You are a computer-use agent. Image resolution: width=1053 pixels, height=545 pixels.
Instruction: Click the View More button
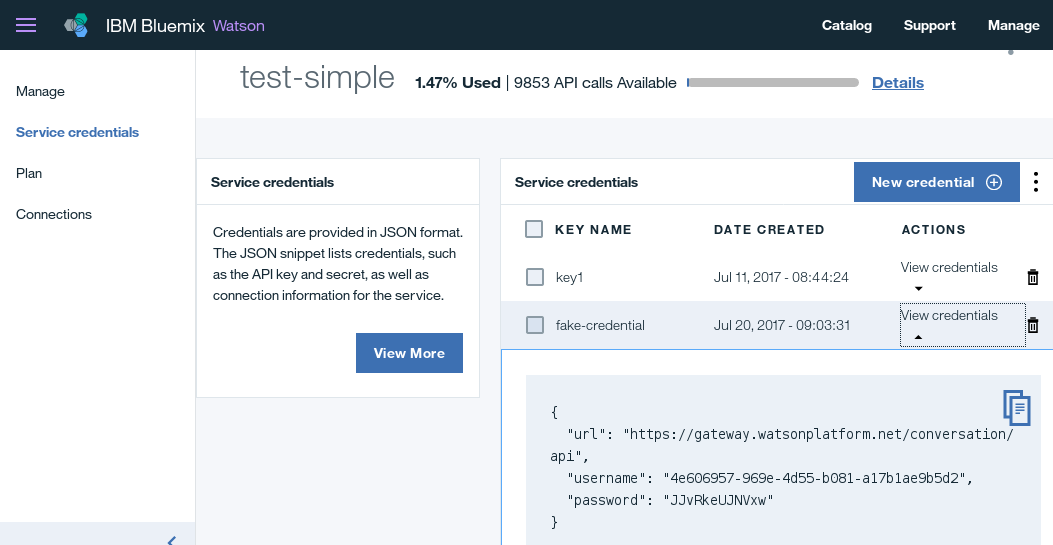(409, 353)
